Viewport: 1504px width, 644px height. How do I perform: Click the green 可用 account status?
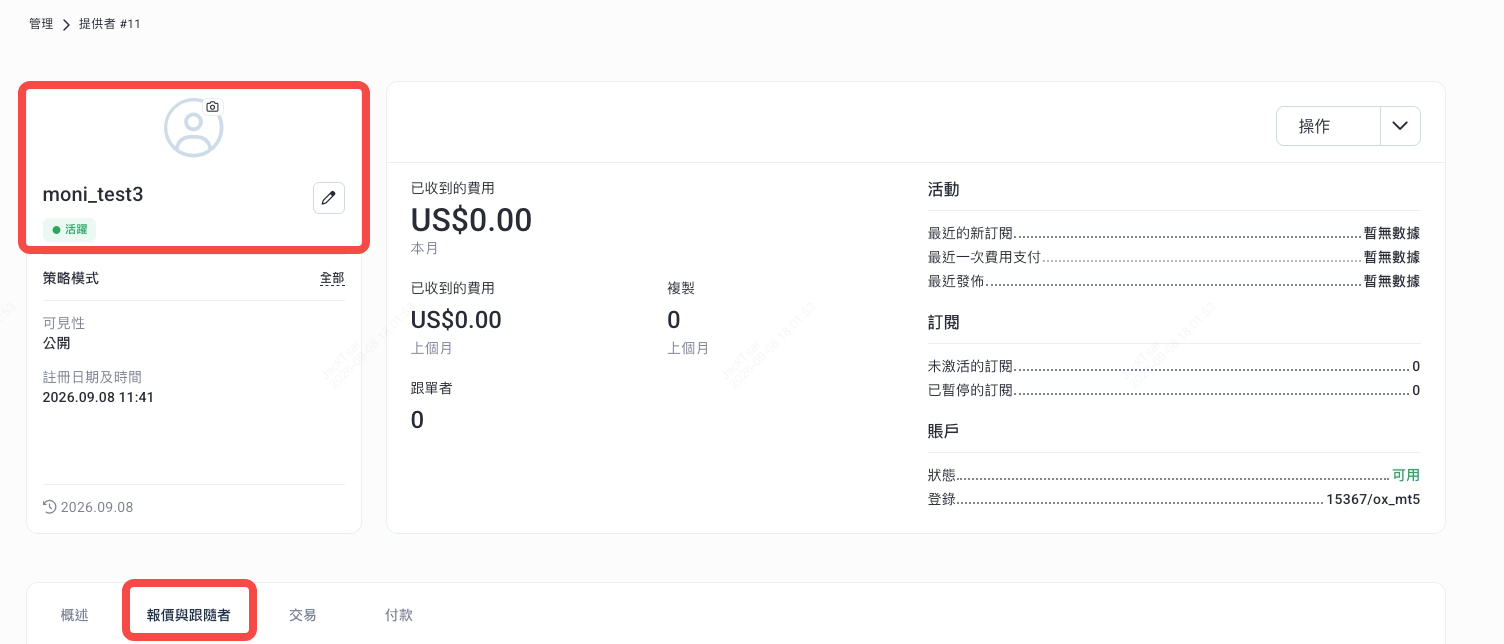[x=1406, y=475]
